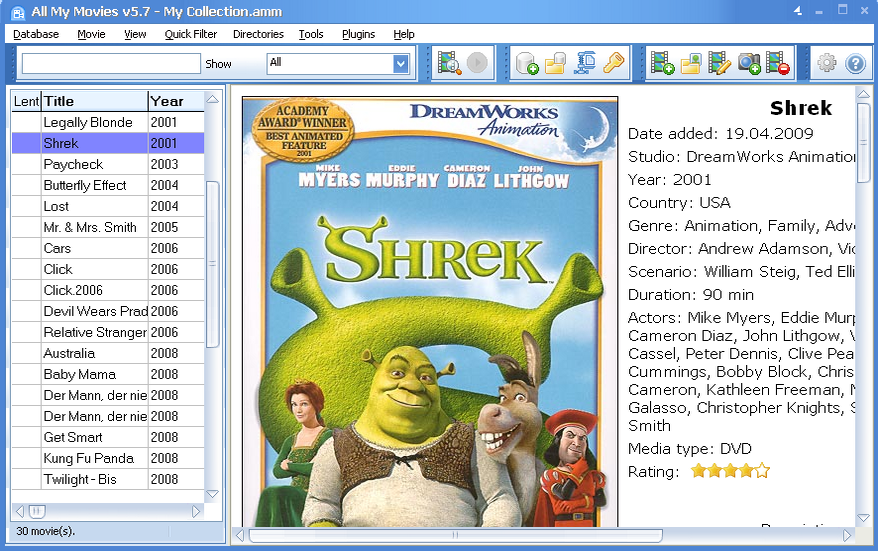
Task: Open a database via the folder-cylinder icon
Action: [555, 63]
